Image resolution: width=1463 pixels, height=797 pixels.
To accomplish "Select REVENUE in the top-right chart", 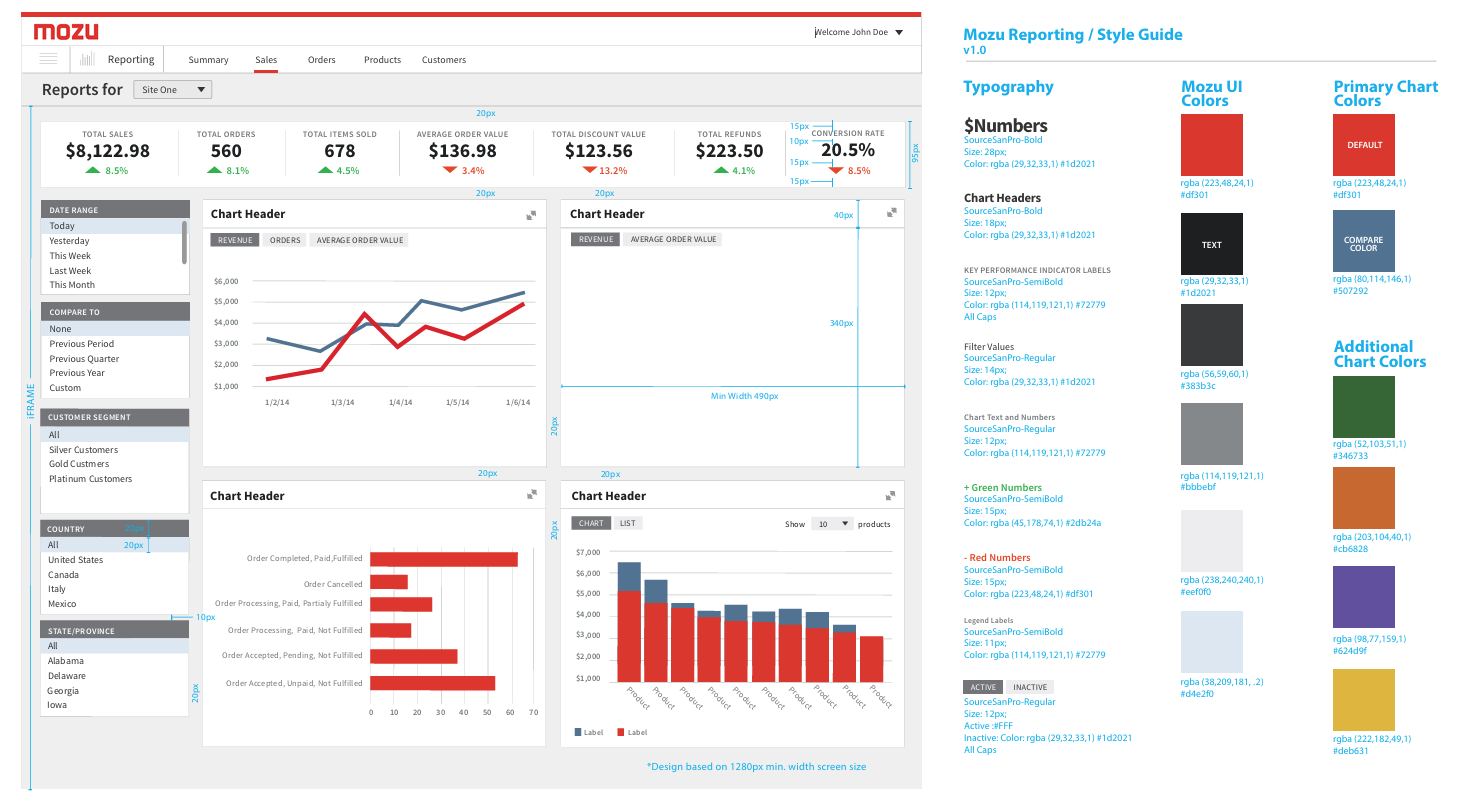I will point(596,239).
